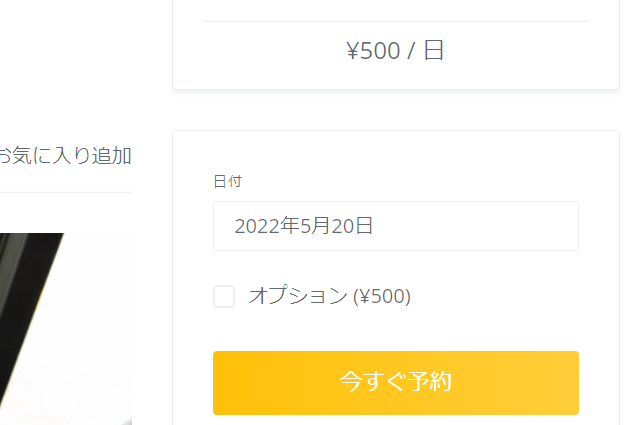Screen dimensions: 638x425
Task: Open the 日付 date picker field
Action: point(395,226)
